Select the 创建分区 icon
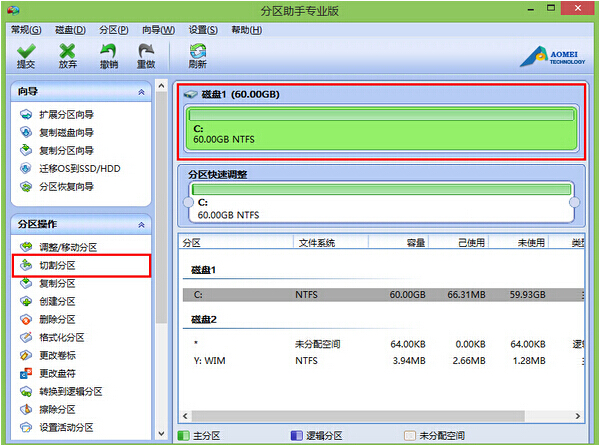Image resolution: width=599 pixels, height=445 pixels. [x=26, y=301]
